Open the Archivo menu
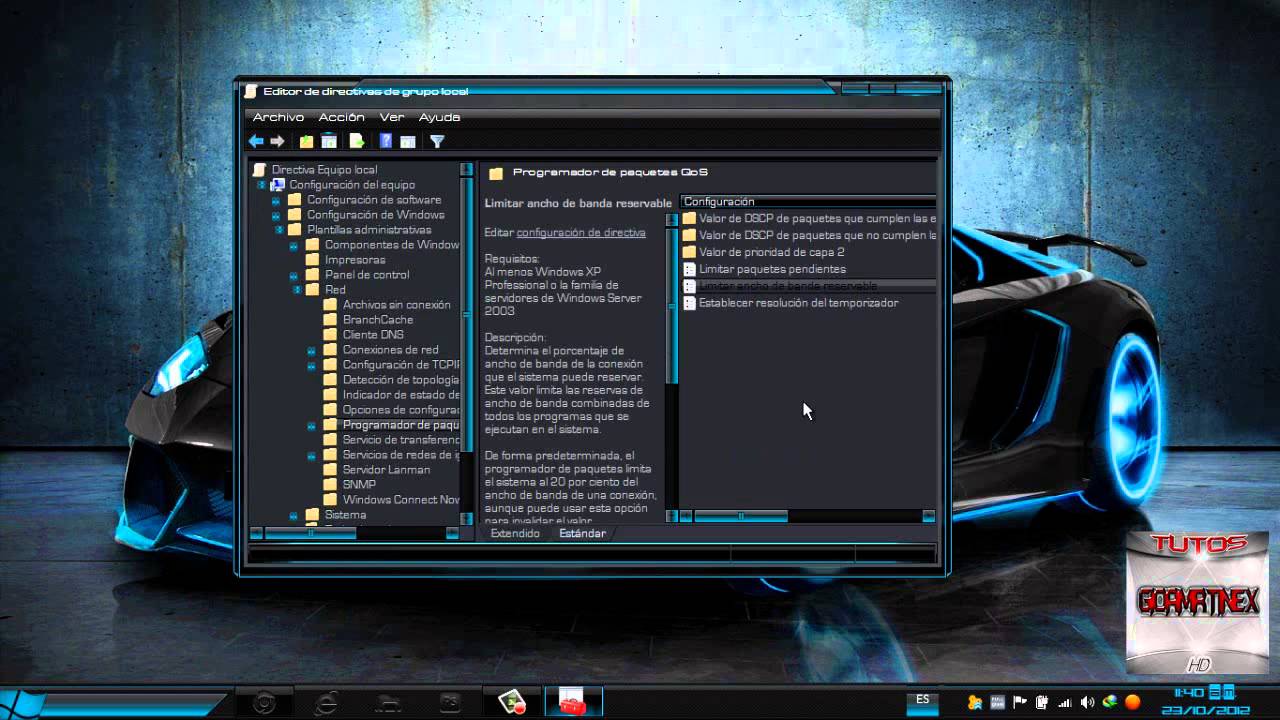 pyautogui.click(x=278, y=117)
